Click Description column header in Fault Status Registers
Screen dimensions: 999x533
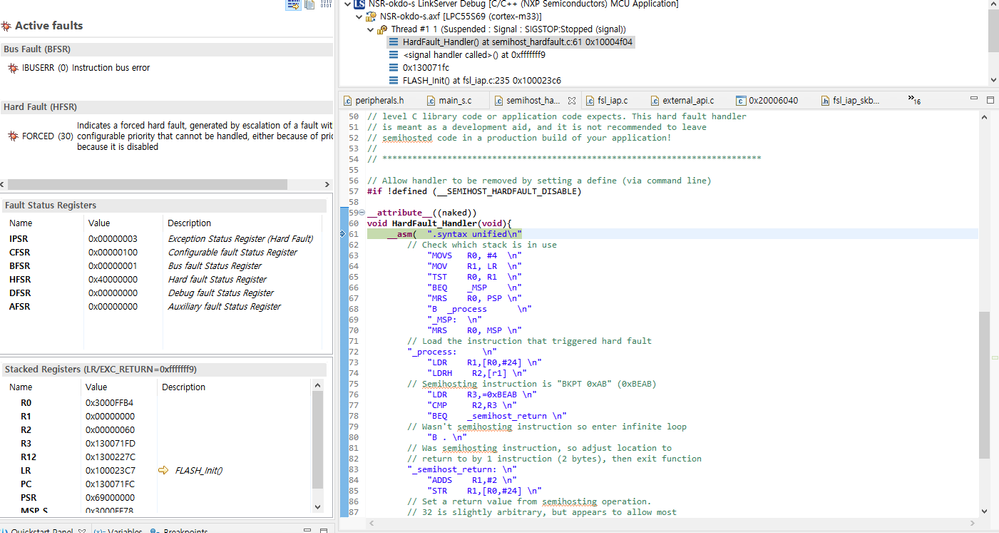tap(189, 223)
